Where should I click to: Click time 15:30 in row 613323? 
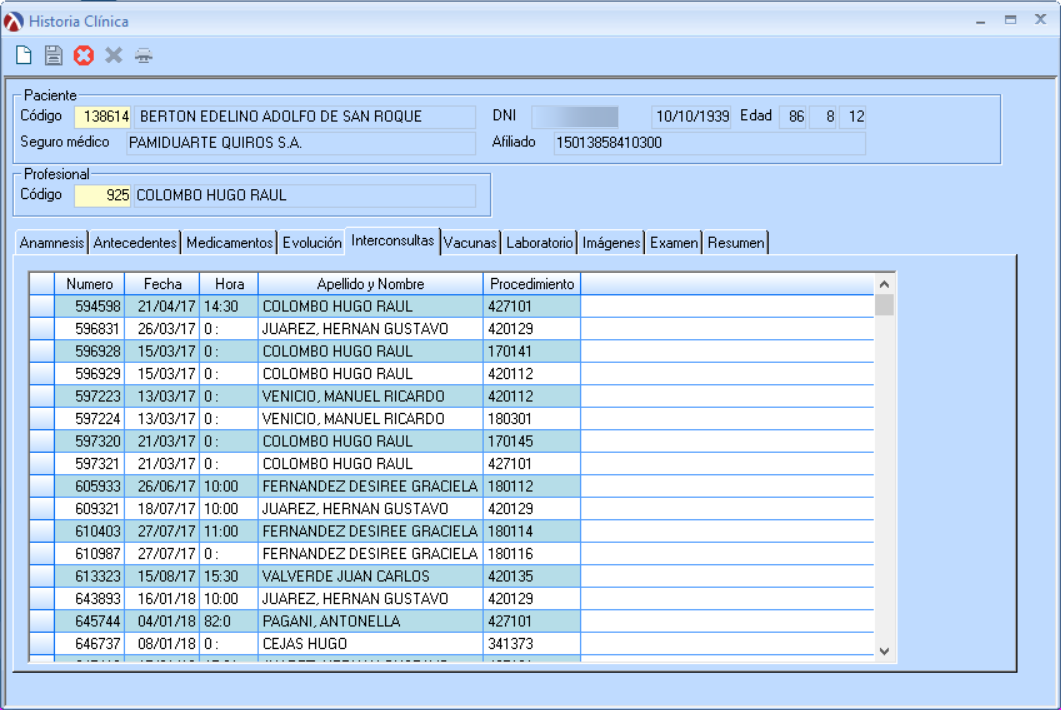pos(229,576)
